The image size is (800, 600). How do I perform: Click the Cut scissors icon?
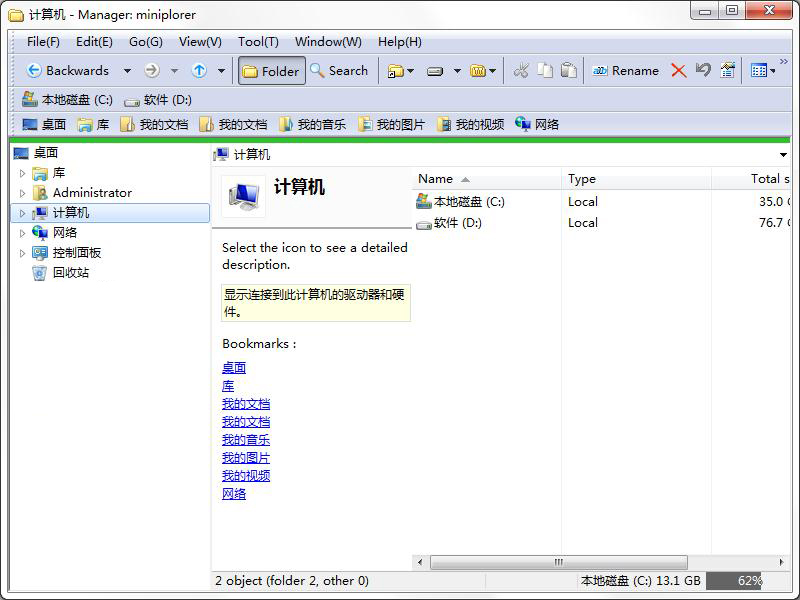520,71
